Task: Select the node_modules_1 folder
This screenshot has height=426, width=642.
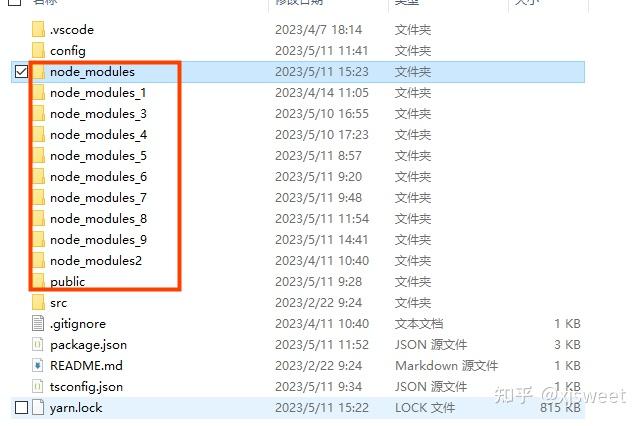Action: [98, 93]
